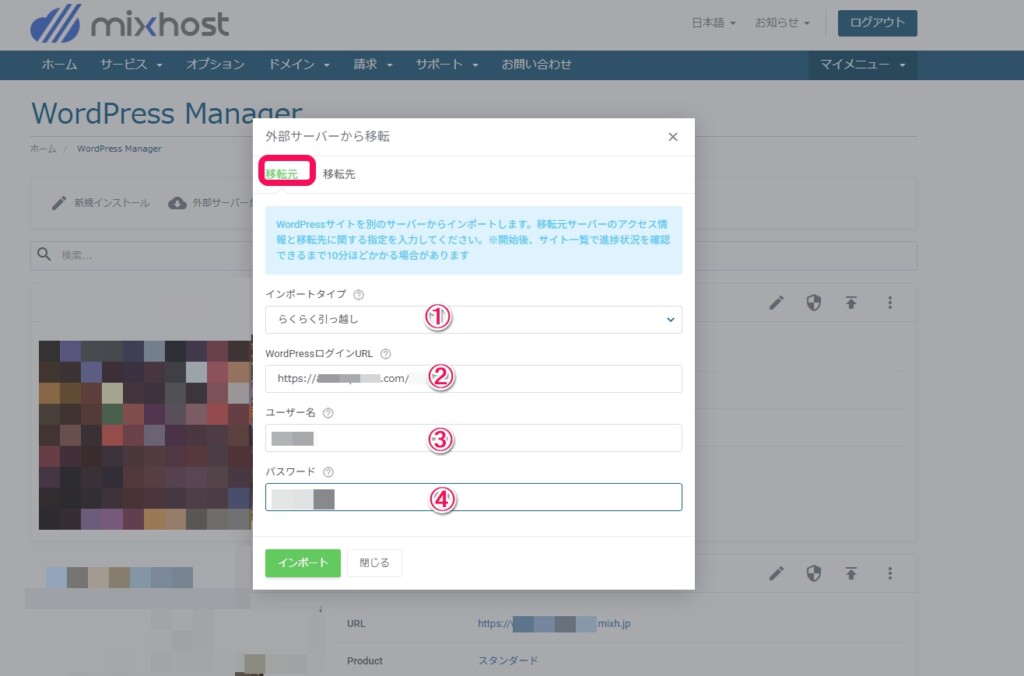Image resolution: width=1024 pixels, height=676 pixels.
Task: Click the shield security icon
Action: (x=814, y=302)
